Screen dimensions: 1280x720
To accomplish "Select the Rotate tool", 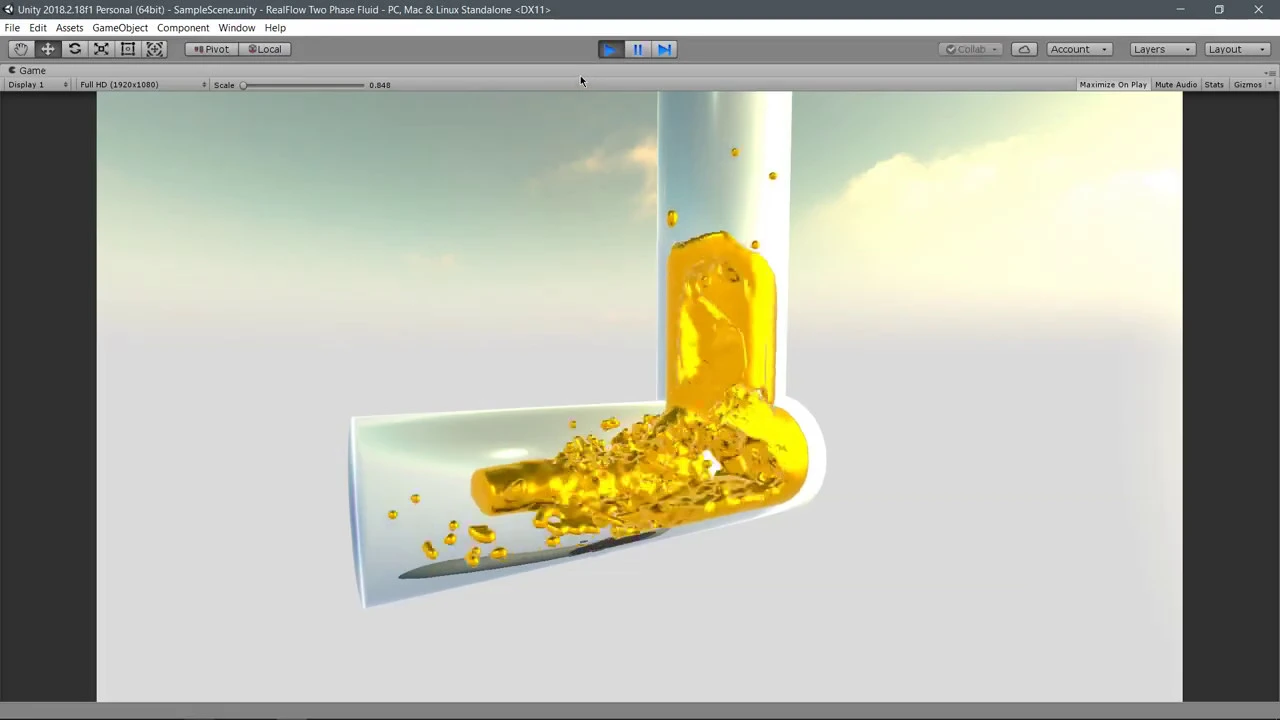I will 75,49.
